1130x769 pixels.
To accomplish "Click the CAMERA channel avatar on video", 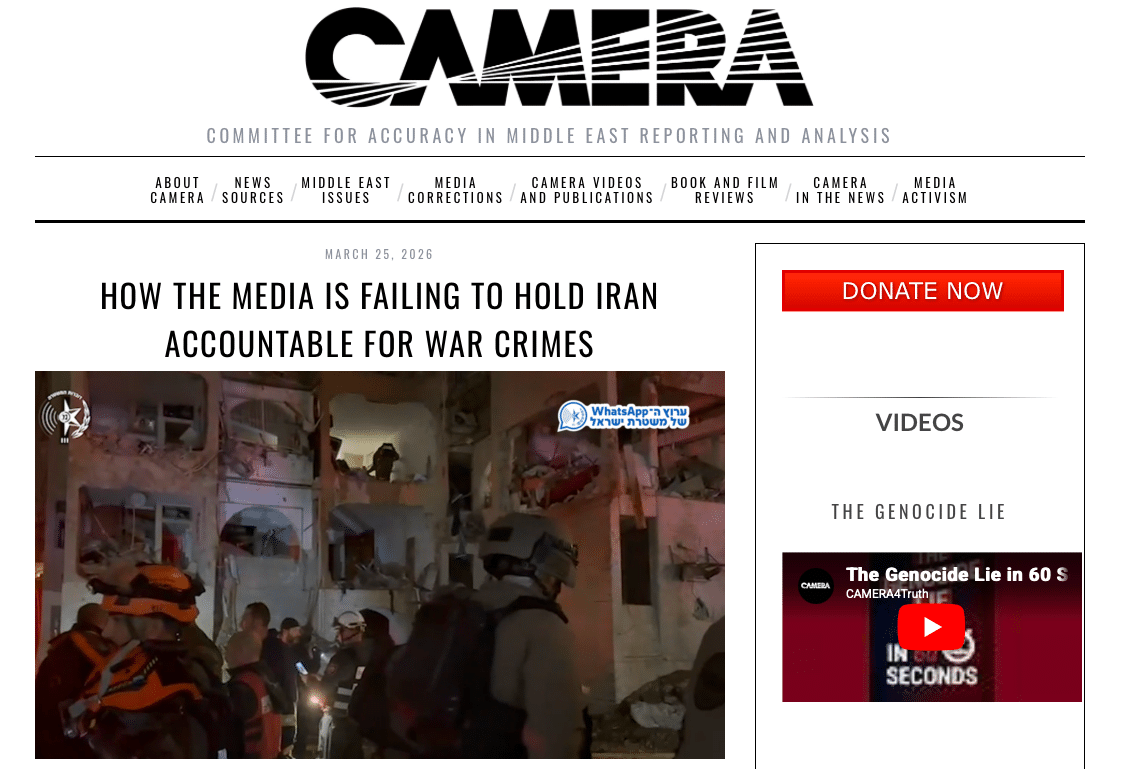I will tap(816, 585).
